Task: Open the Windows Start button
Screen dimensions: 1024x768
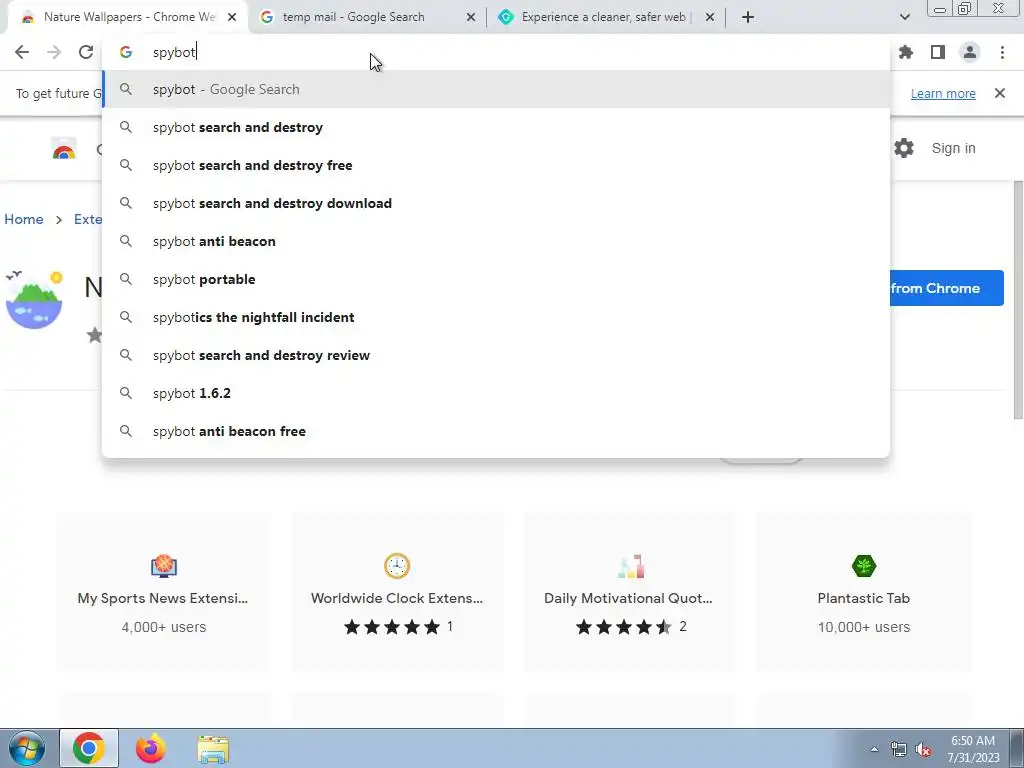Action: (26, 748)
